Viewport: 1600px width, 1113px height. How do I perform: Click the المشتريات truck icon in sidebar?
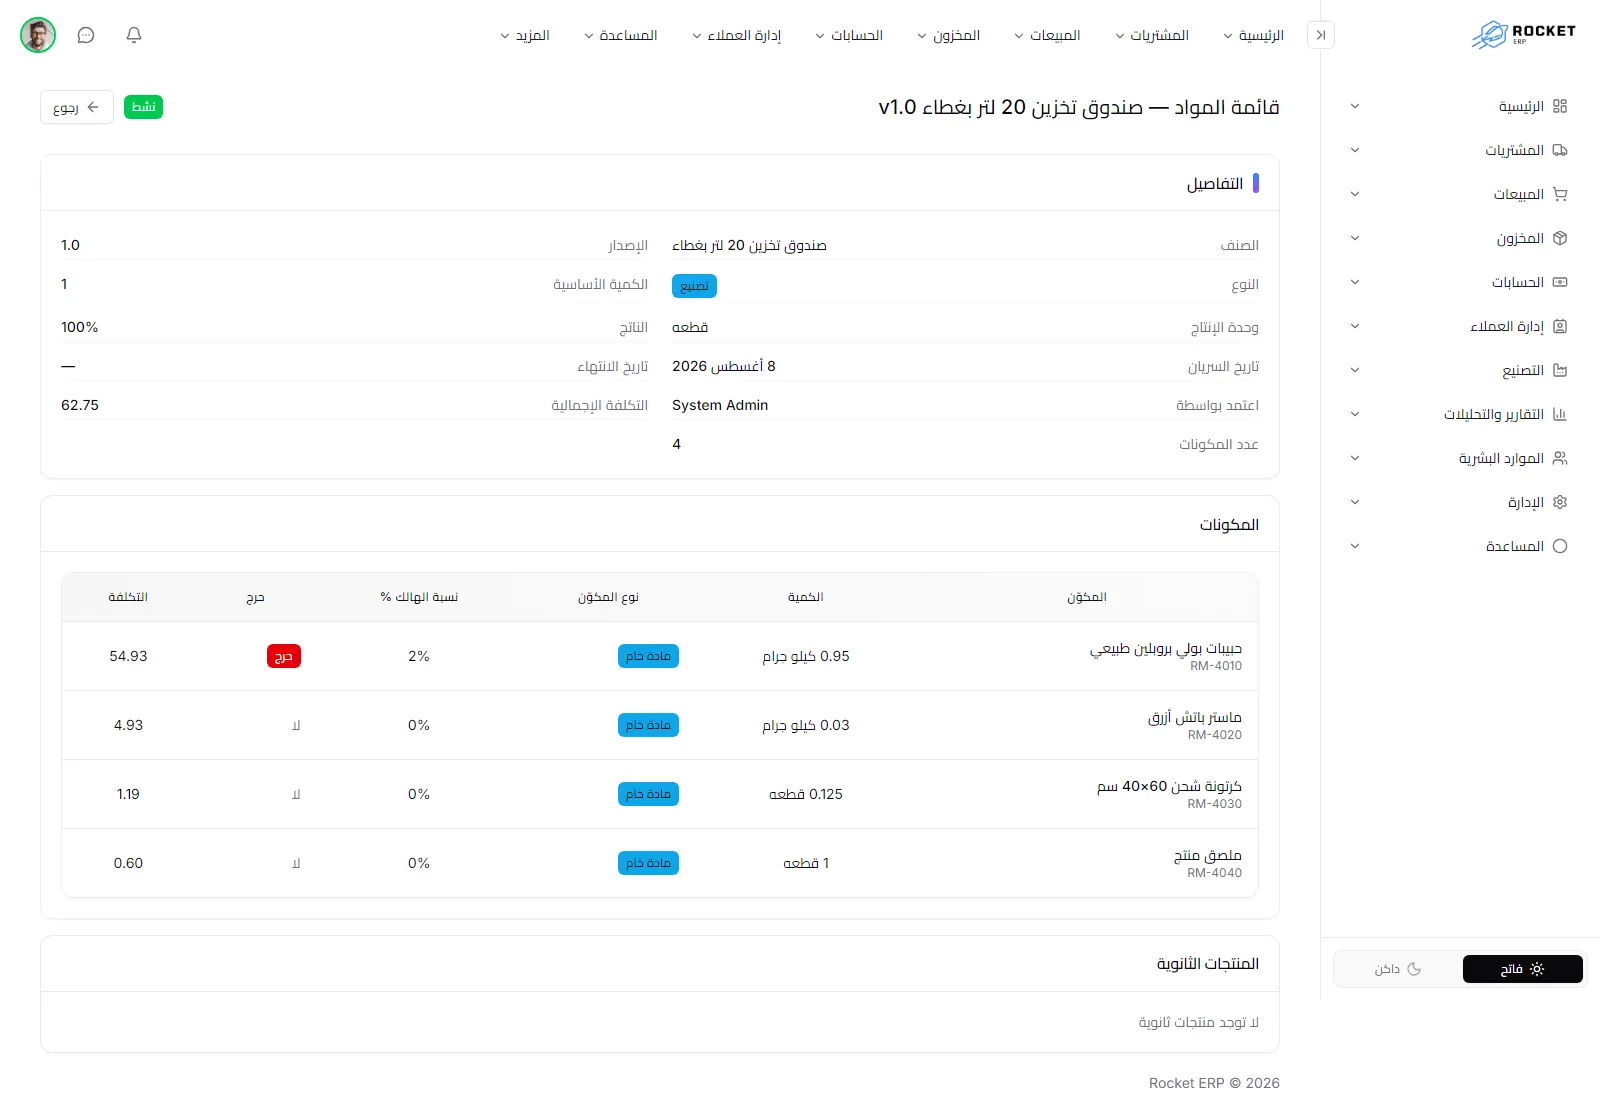pyautogui.click(x=1560, y=150)
